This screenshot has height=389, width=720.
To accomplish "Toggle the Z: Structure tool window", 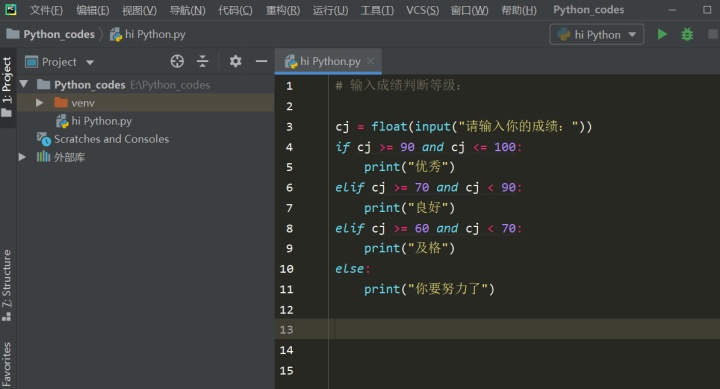I will [7, 285].
